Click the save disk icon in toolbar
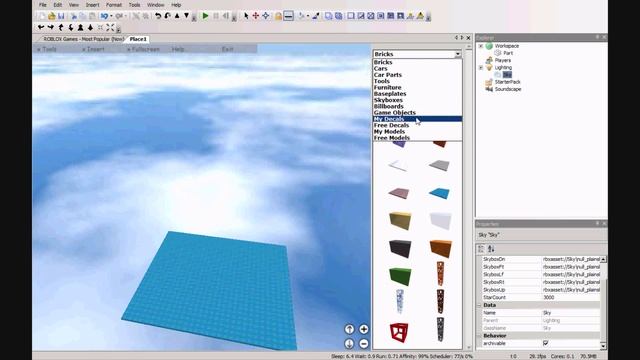 tap(61, 16)
